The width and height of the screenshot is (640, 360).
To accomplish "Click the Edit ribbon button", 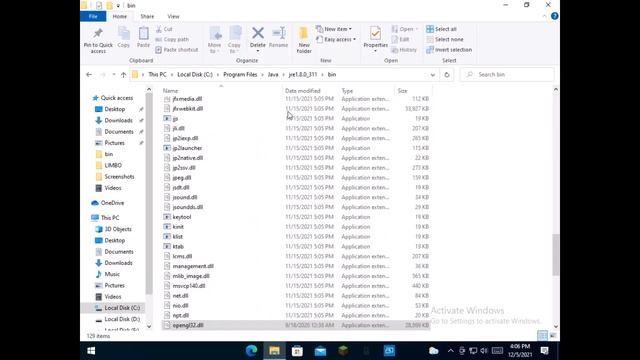I will click(x=400, y=40).
